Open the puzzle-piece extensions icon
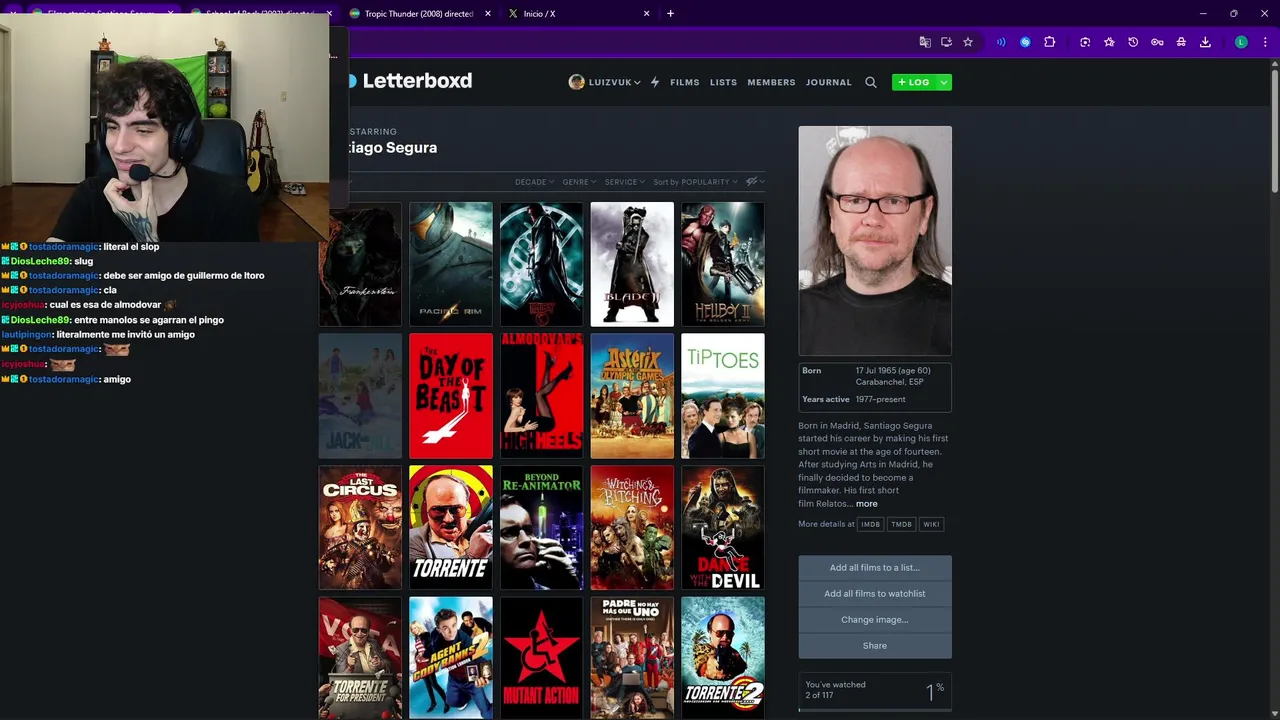 coord(1049,42)
